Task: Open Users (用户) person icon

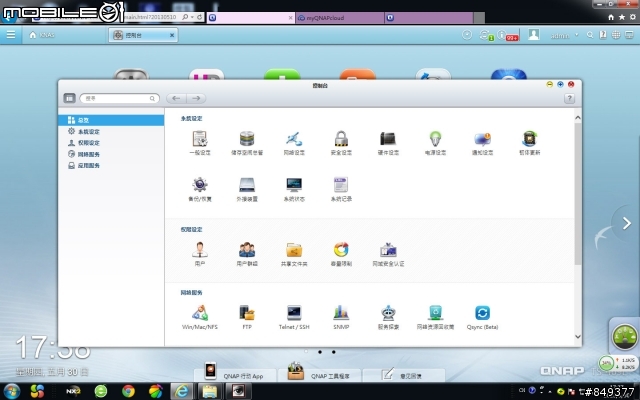Action: coord(200,250)
